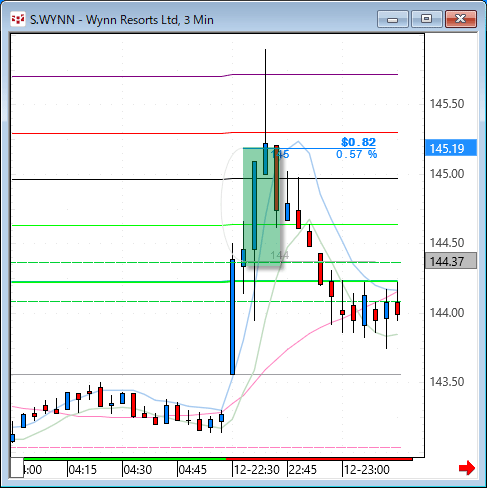Select the gray 144.37 price marker
487x488 pixels.
click(x=451, y=261)
